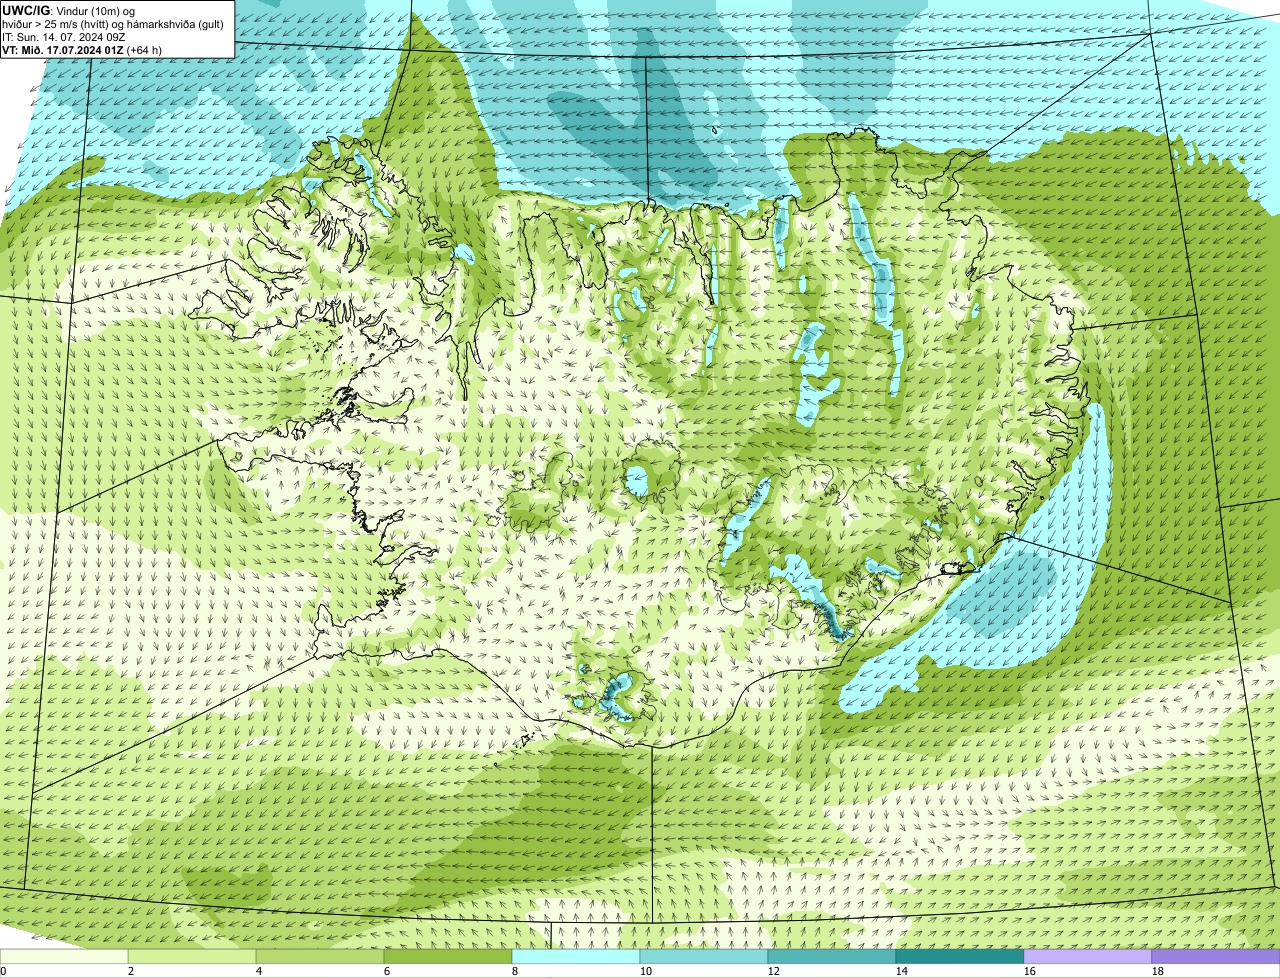Click the title line 'UWC/IG: Vindur (10m) og'

pyautogui.click(x=69, y=9)
